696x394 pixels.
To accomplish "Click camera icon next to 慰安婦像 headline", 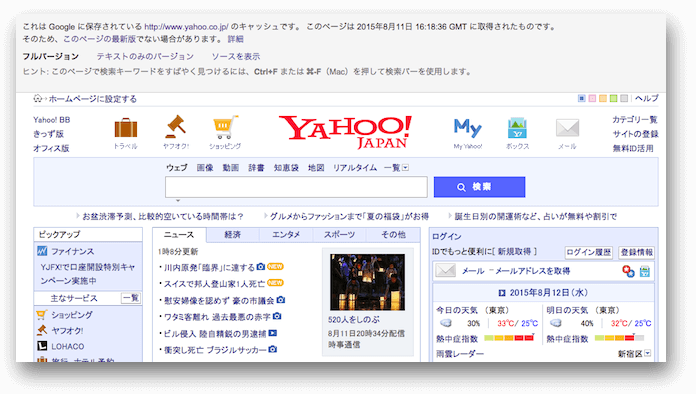I will coord(280,300).
